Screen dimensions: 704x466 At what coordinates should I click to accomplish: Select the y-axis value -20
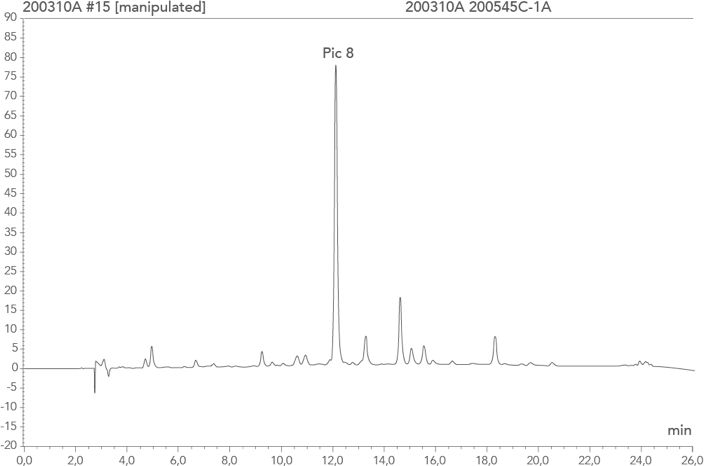click(x=9, y=445)
